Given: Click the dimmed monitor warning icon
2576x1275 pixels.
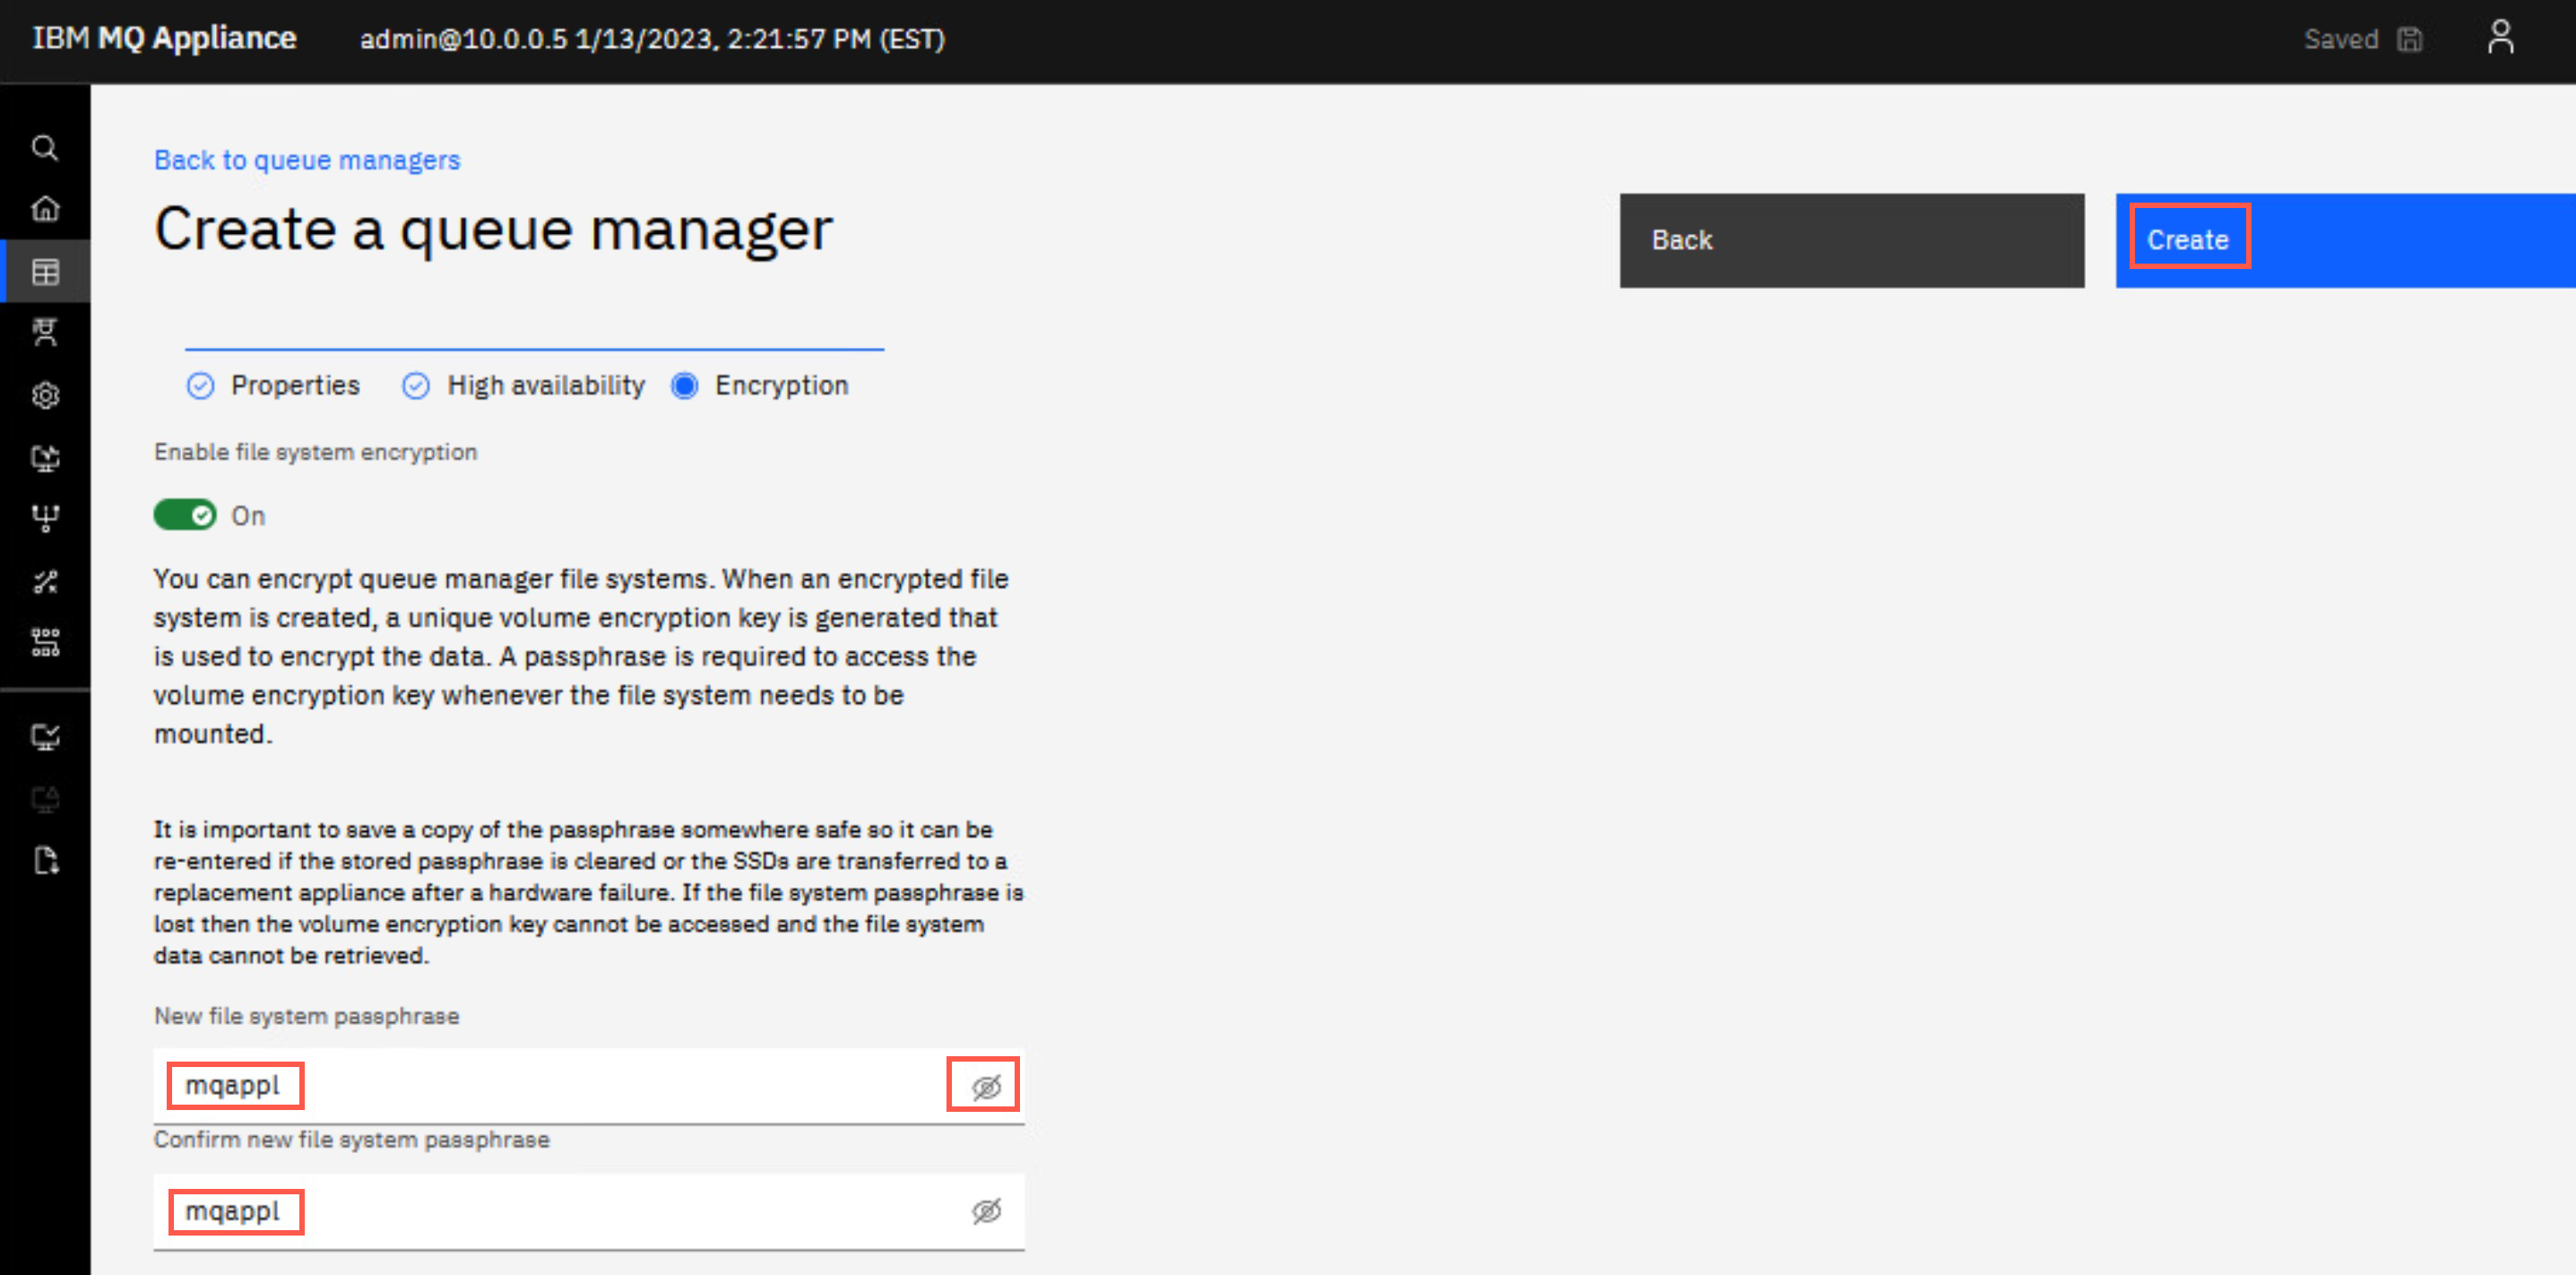Looking at the screenshot, I should (45, 799).
